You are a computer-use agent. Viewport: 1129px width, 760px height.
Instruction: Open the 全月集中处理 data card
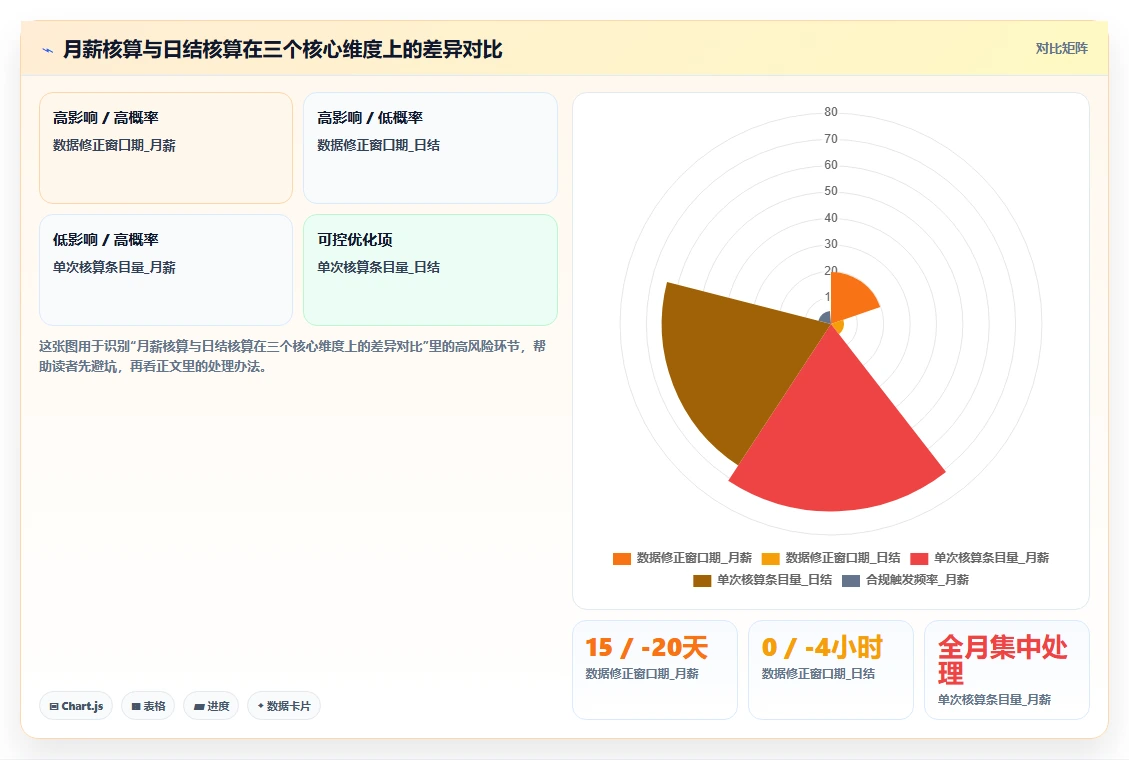click(x=1007, y=669)
